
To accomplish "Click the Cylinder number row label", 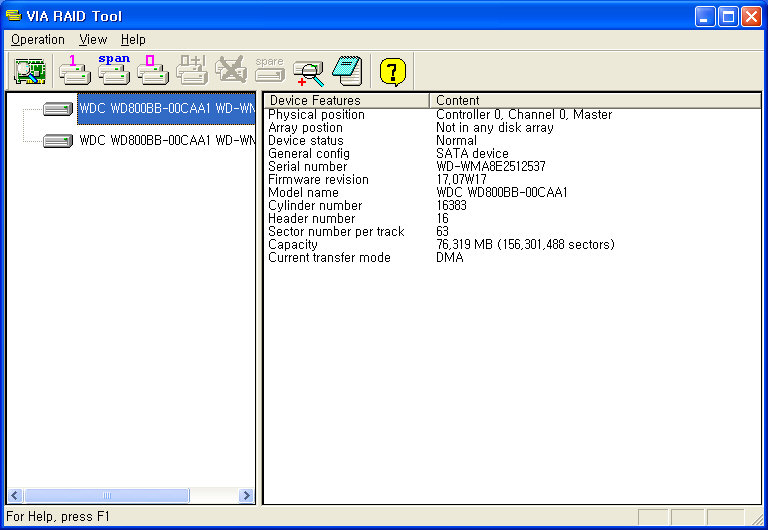I will (315, 206).
